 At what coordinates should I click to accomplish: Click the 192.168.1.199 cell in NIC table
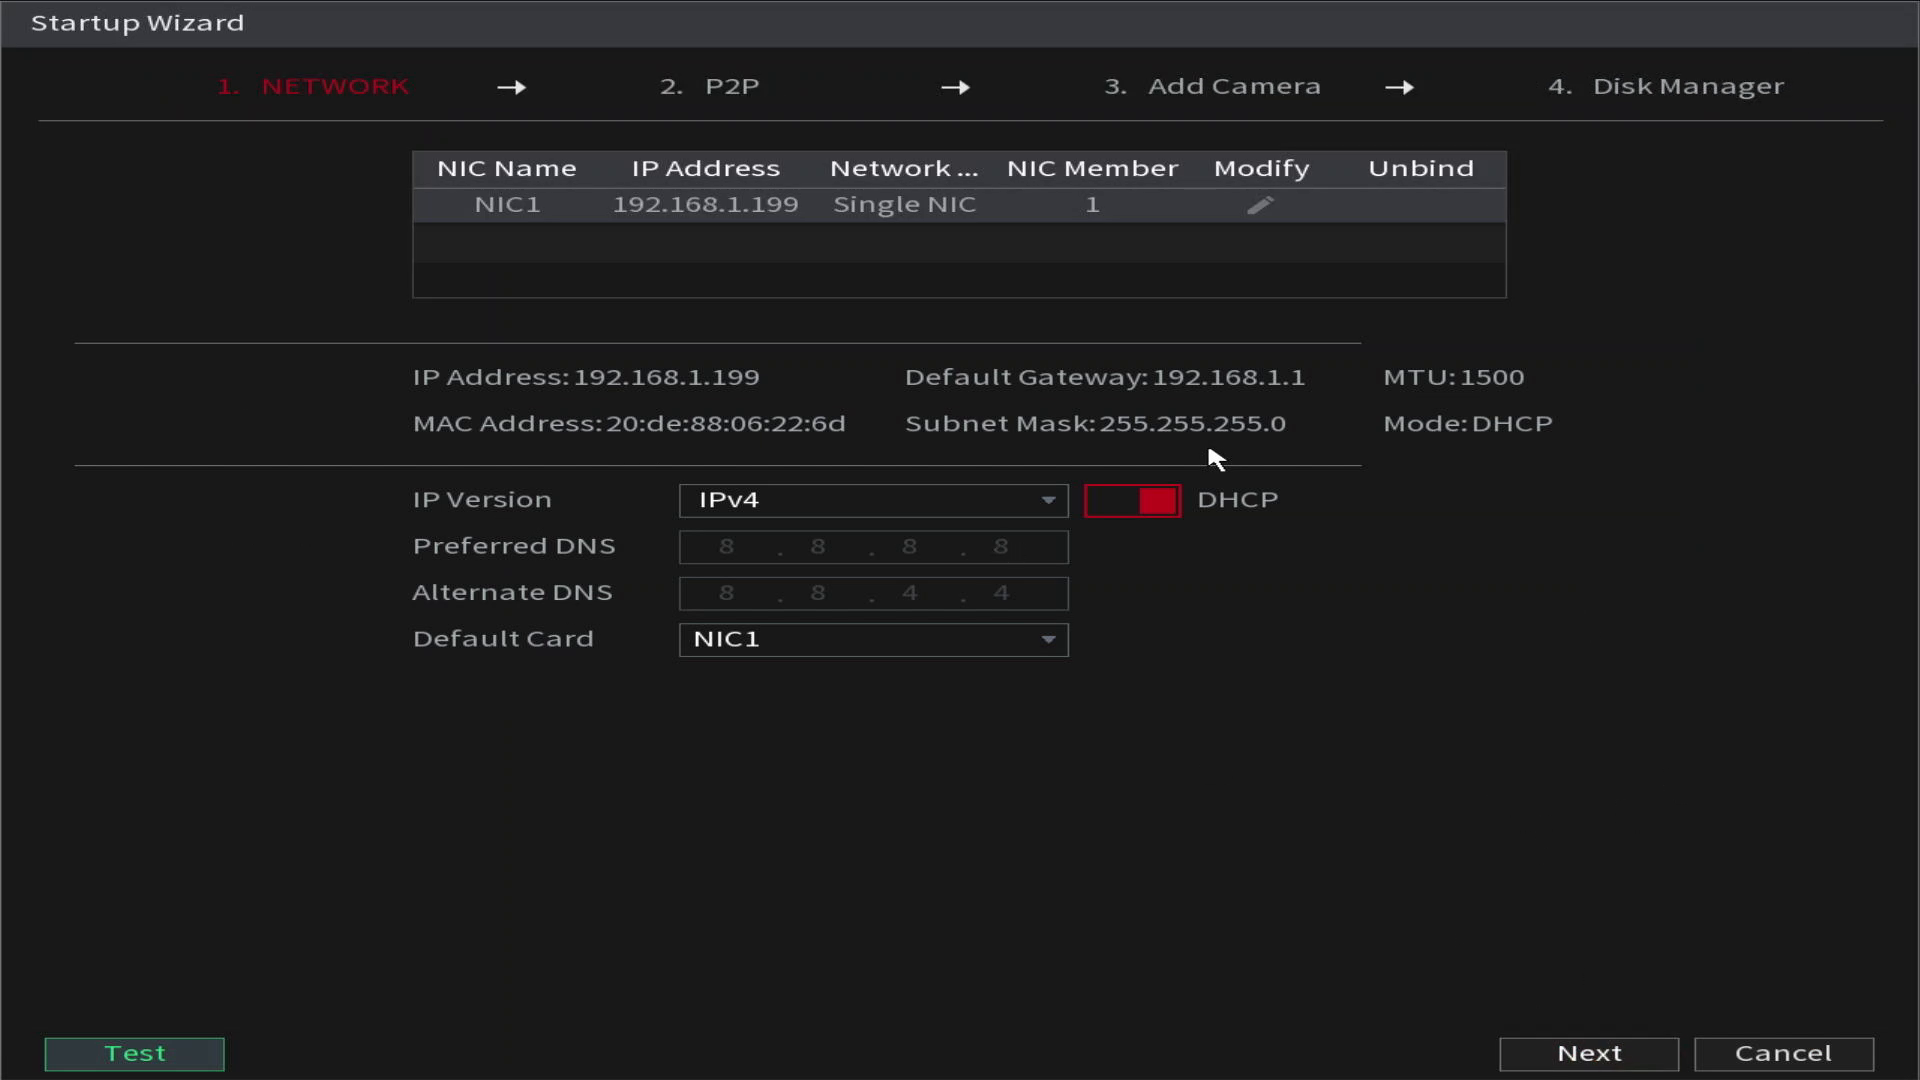705,205
